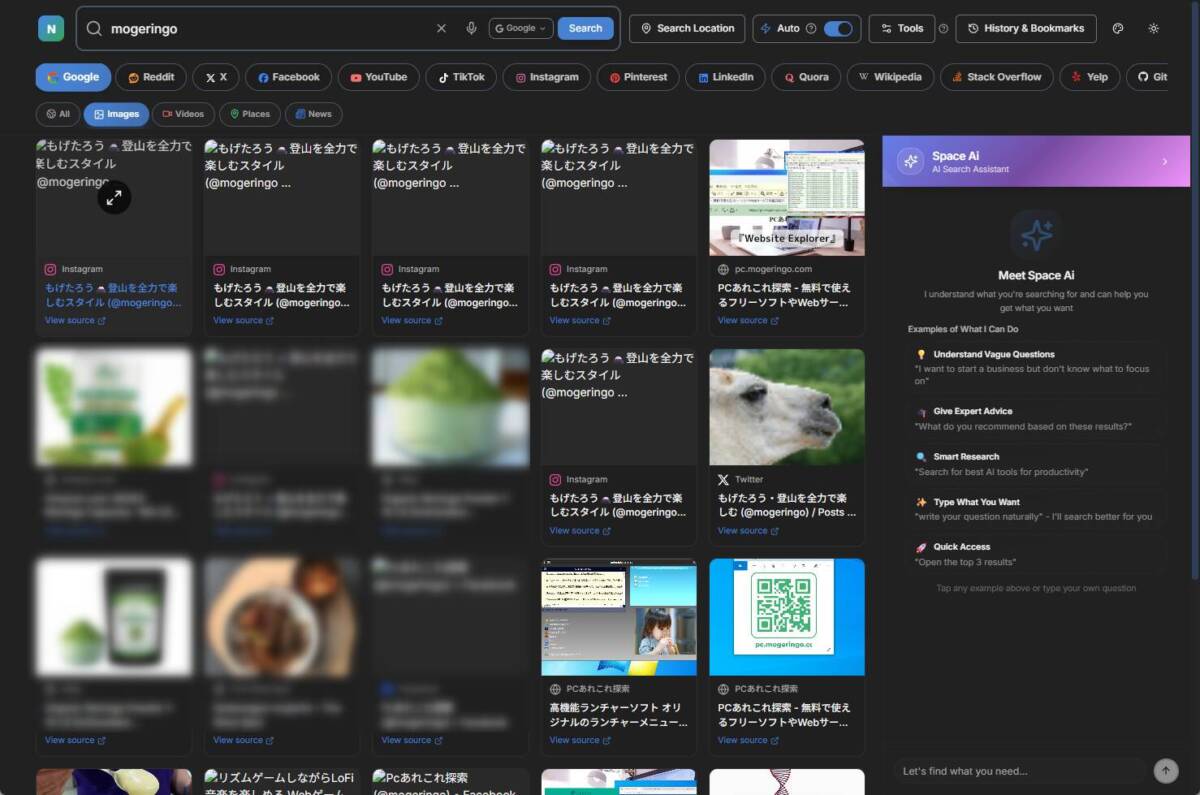Expand the Space Ai banner via its chevron
The image size is (1200, 795).
[x=1163, y=160]
